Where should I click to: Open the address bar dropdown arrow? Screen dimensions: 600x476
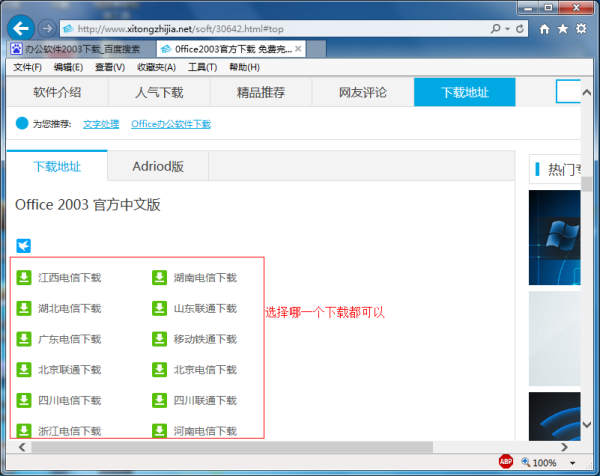(507, 29)
